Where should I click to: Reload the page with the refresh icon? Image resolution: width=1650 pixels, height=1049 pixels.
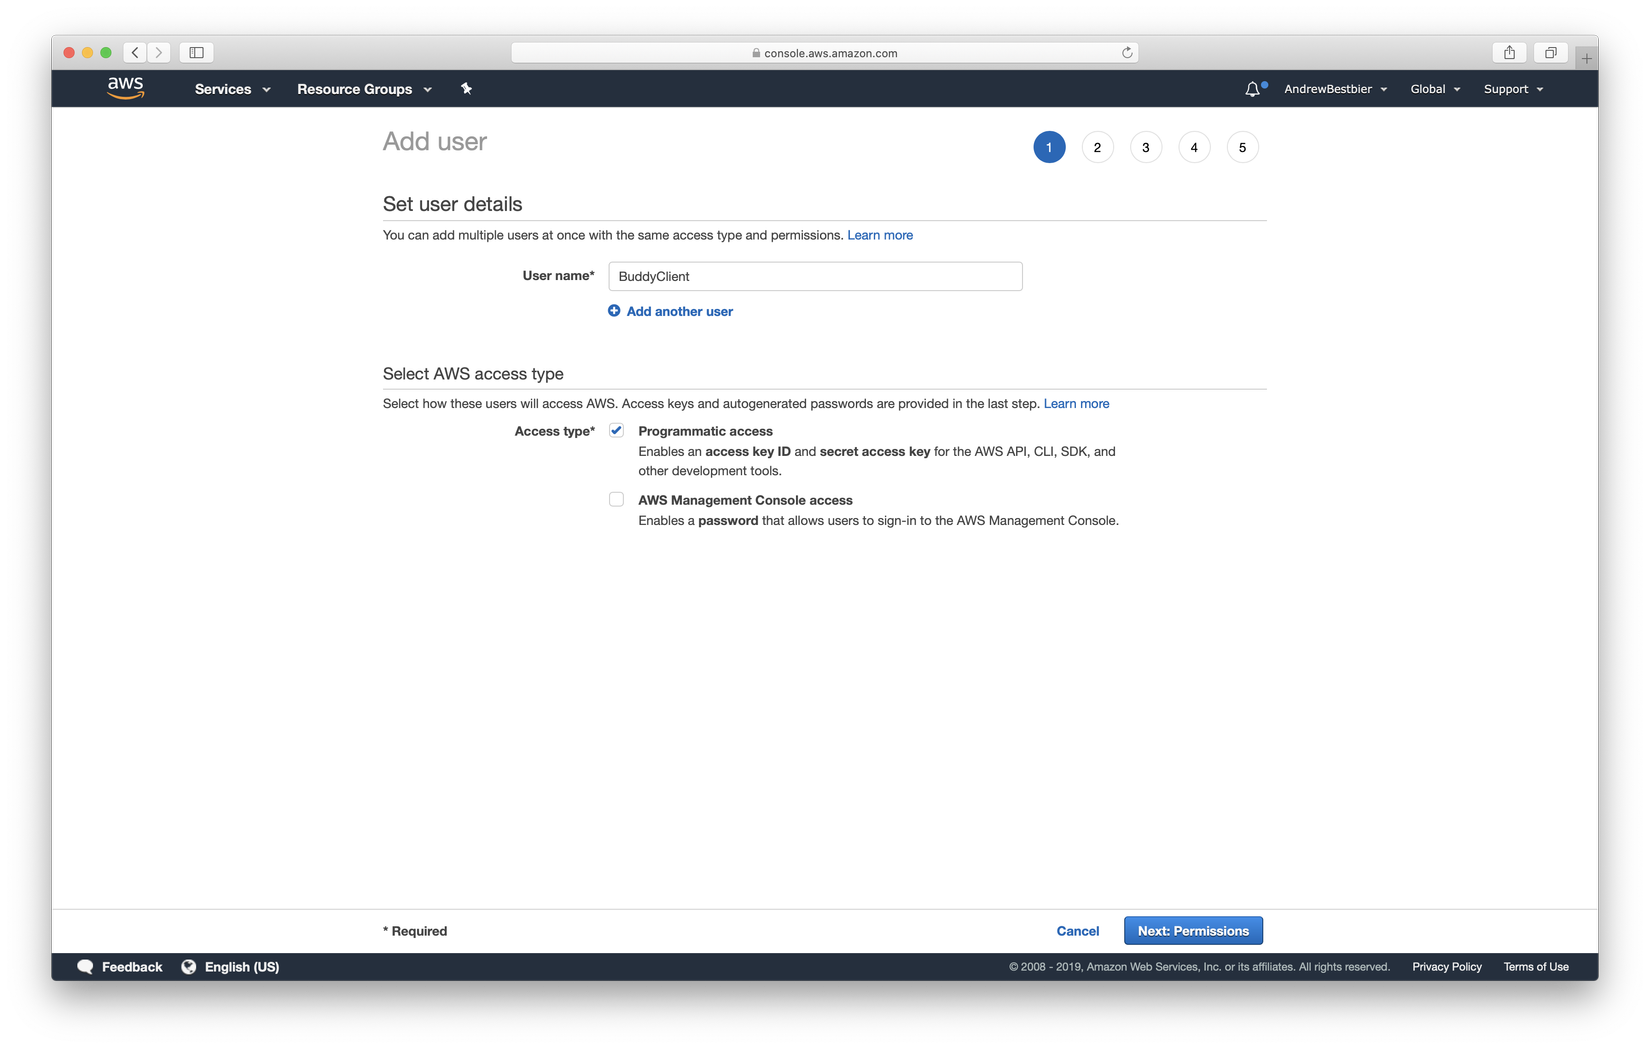coord(1127,53)
